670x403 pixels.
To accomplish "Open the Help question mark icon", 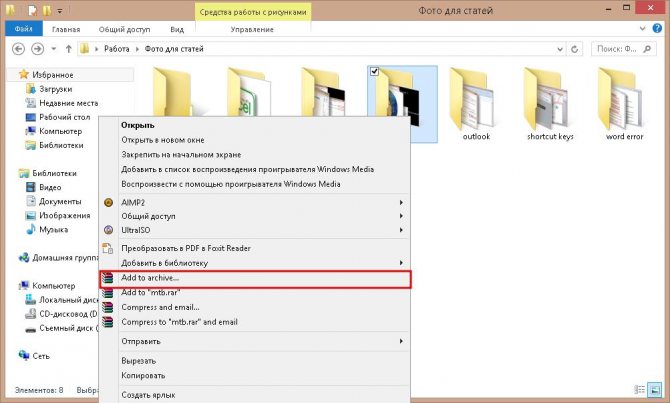I will [657, 29].
